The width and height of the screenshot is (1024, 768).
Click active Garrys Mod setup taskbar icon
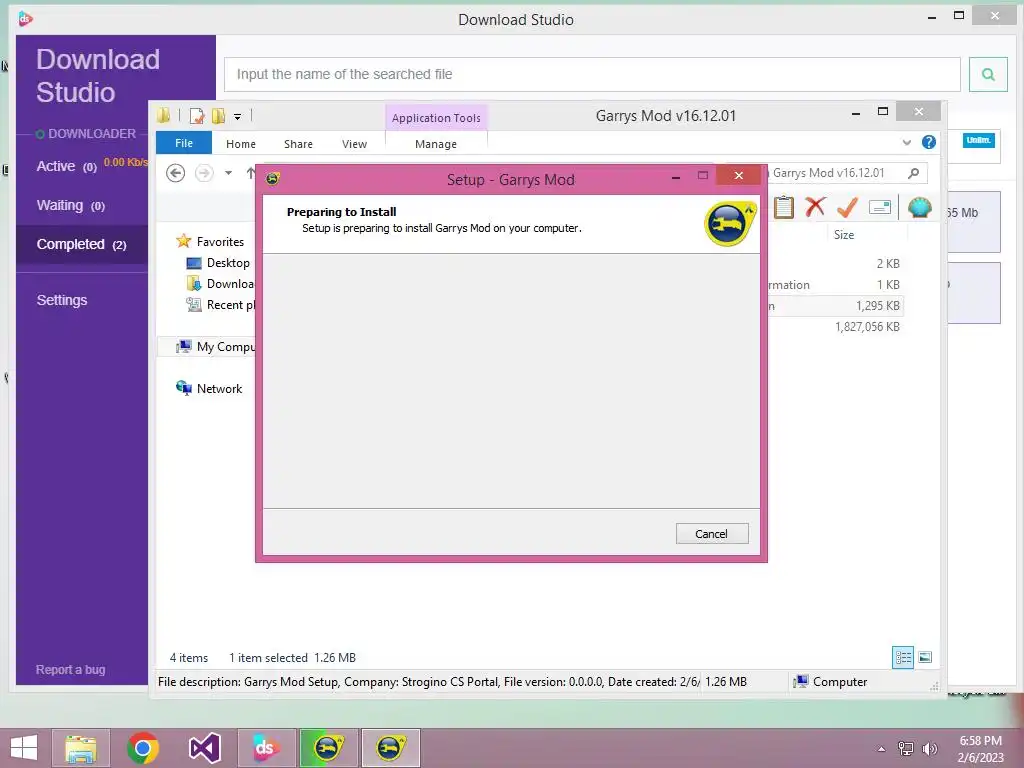click(x=391, y=748)
